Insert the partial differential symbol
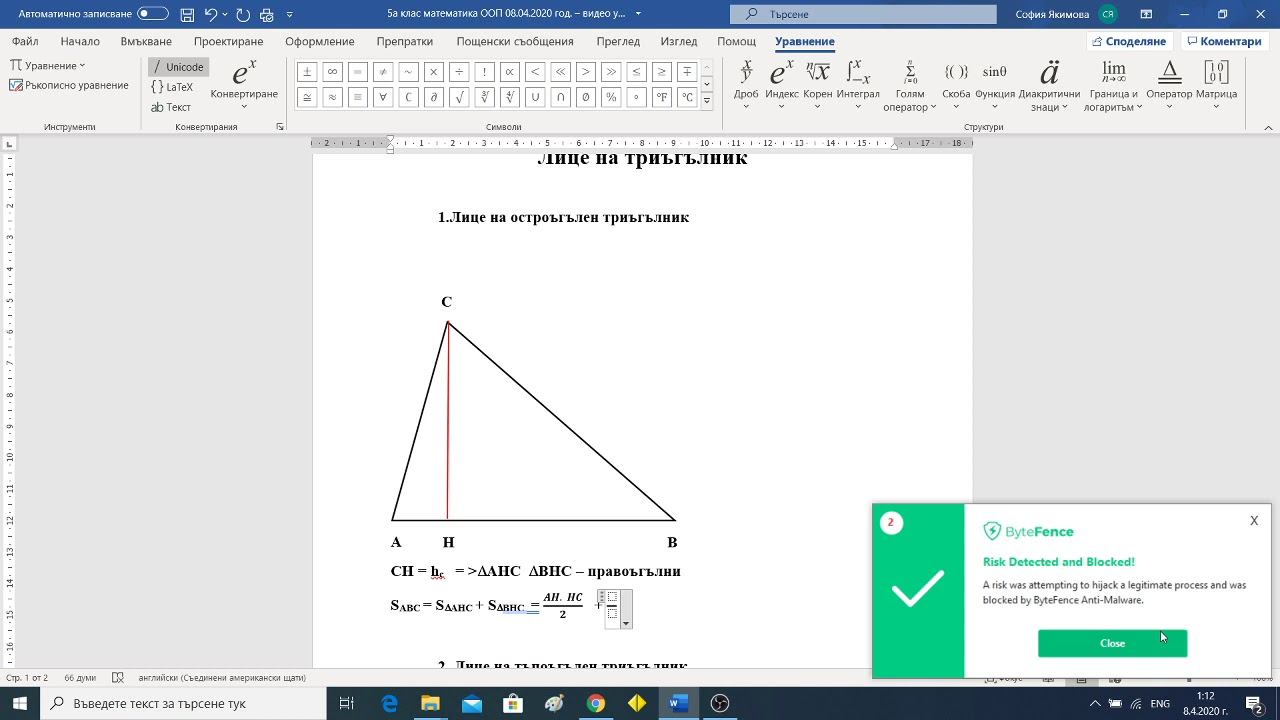Image resolution: width=1280 pixels, height=720 pixels. click(x=433, y=97)
